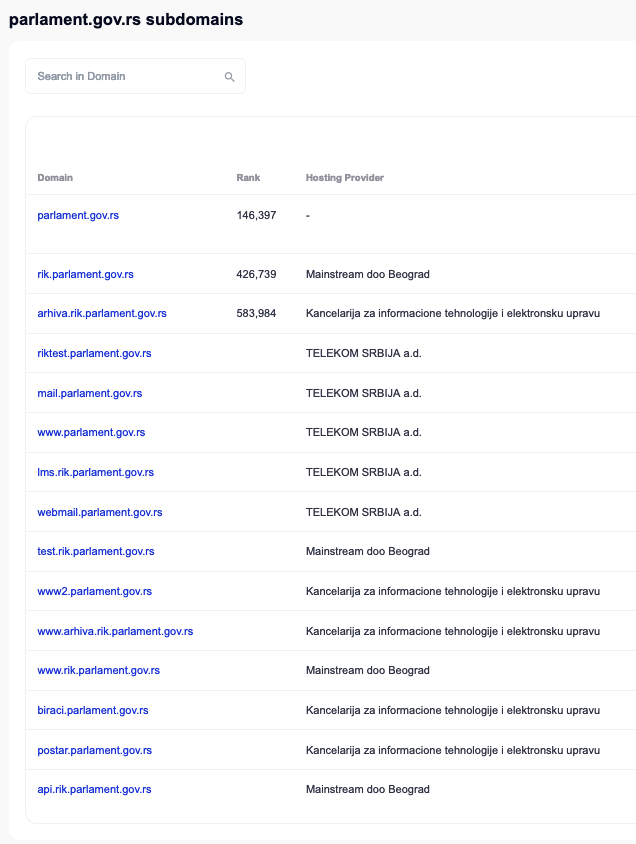This screenshot has width=636, height=844.
Task: Open www.arhiva.rik.parlament.gov.rs link
Action: point(115,631)
